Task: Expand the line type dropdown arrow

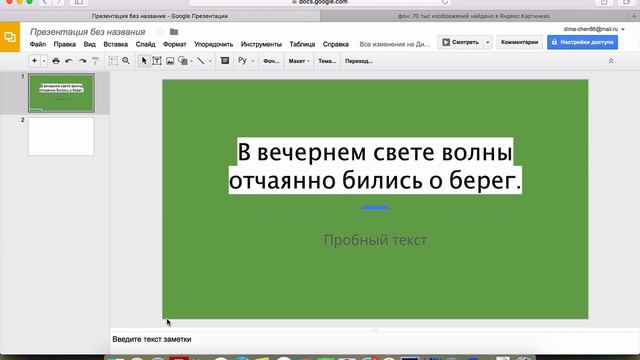Action: 210,61
